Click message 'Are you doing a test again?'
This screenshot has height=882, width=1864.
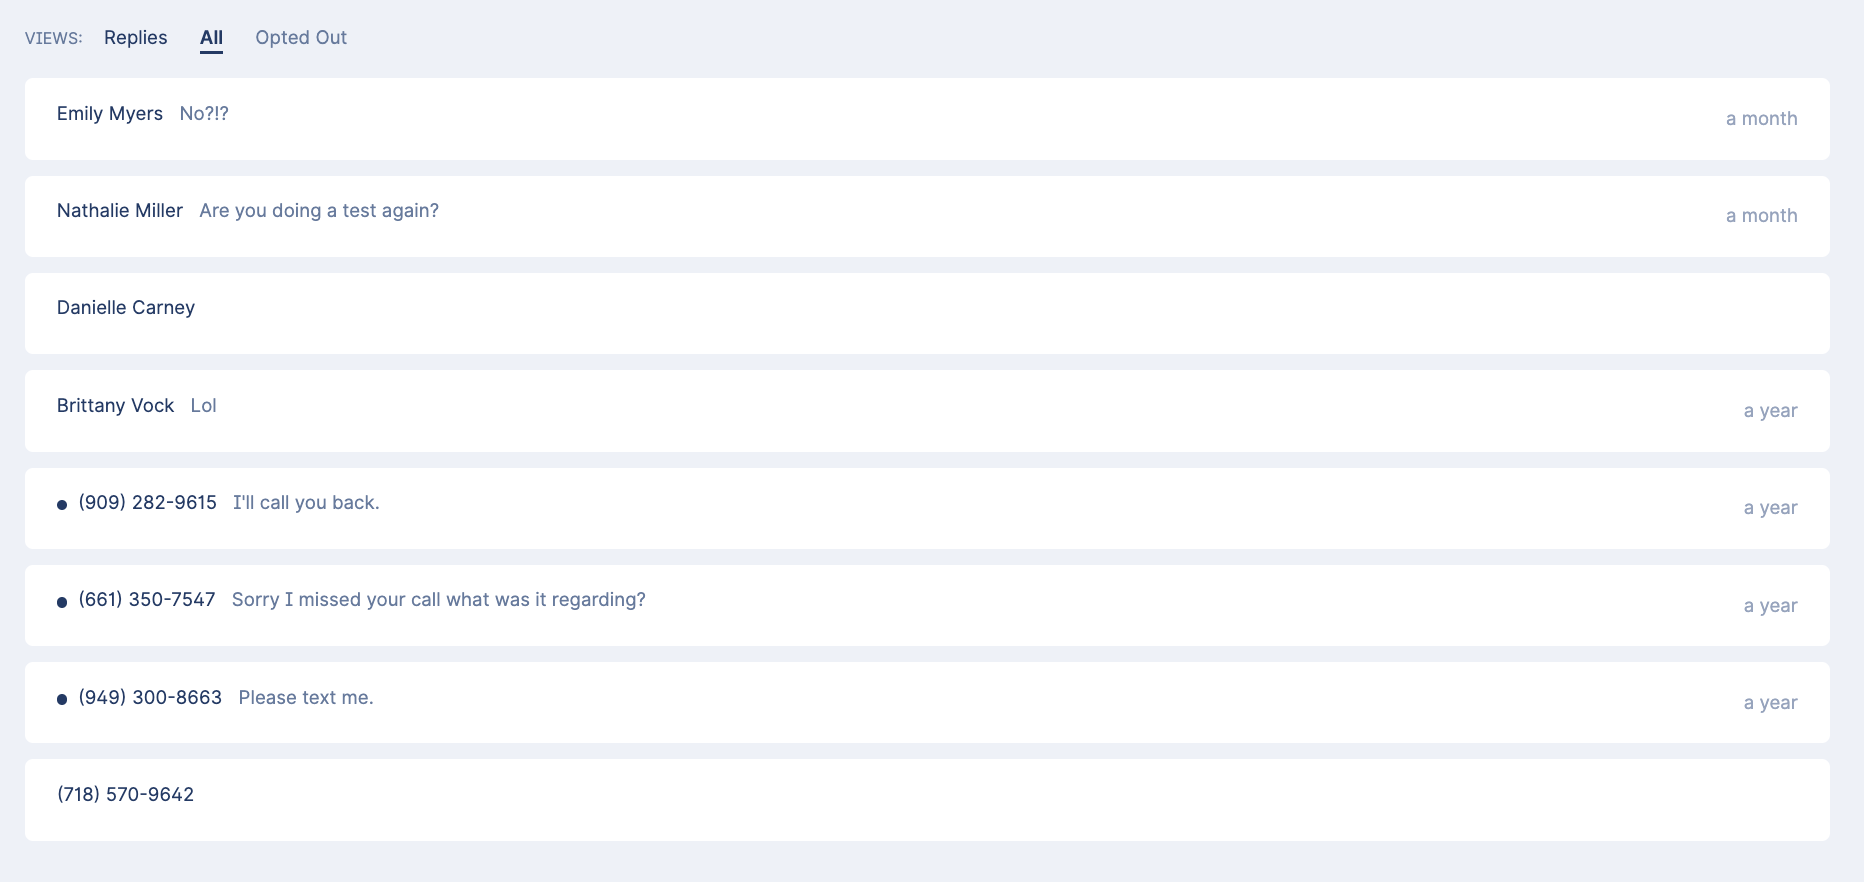[x=318, y=211]
